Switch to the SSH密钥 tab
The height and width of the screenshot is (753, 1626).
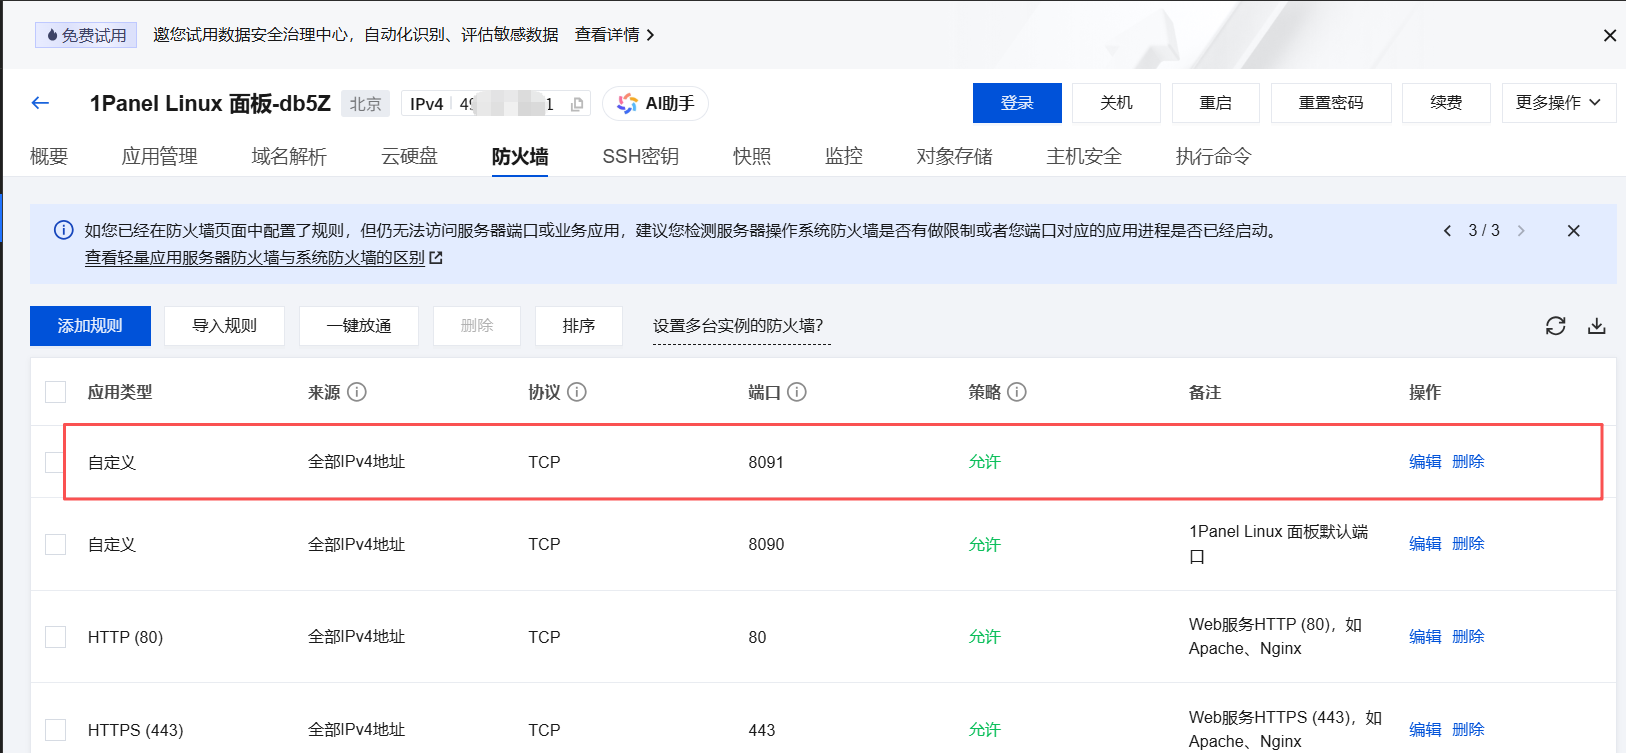tap(640, 156)
